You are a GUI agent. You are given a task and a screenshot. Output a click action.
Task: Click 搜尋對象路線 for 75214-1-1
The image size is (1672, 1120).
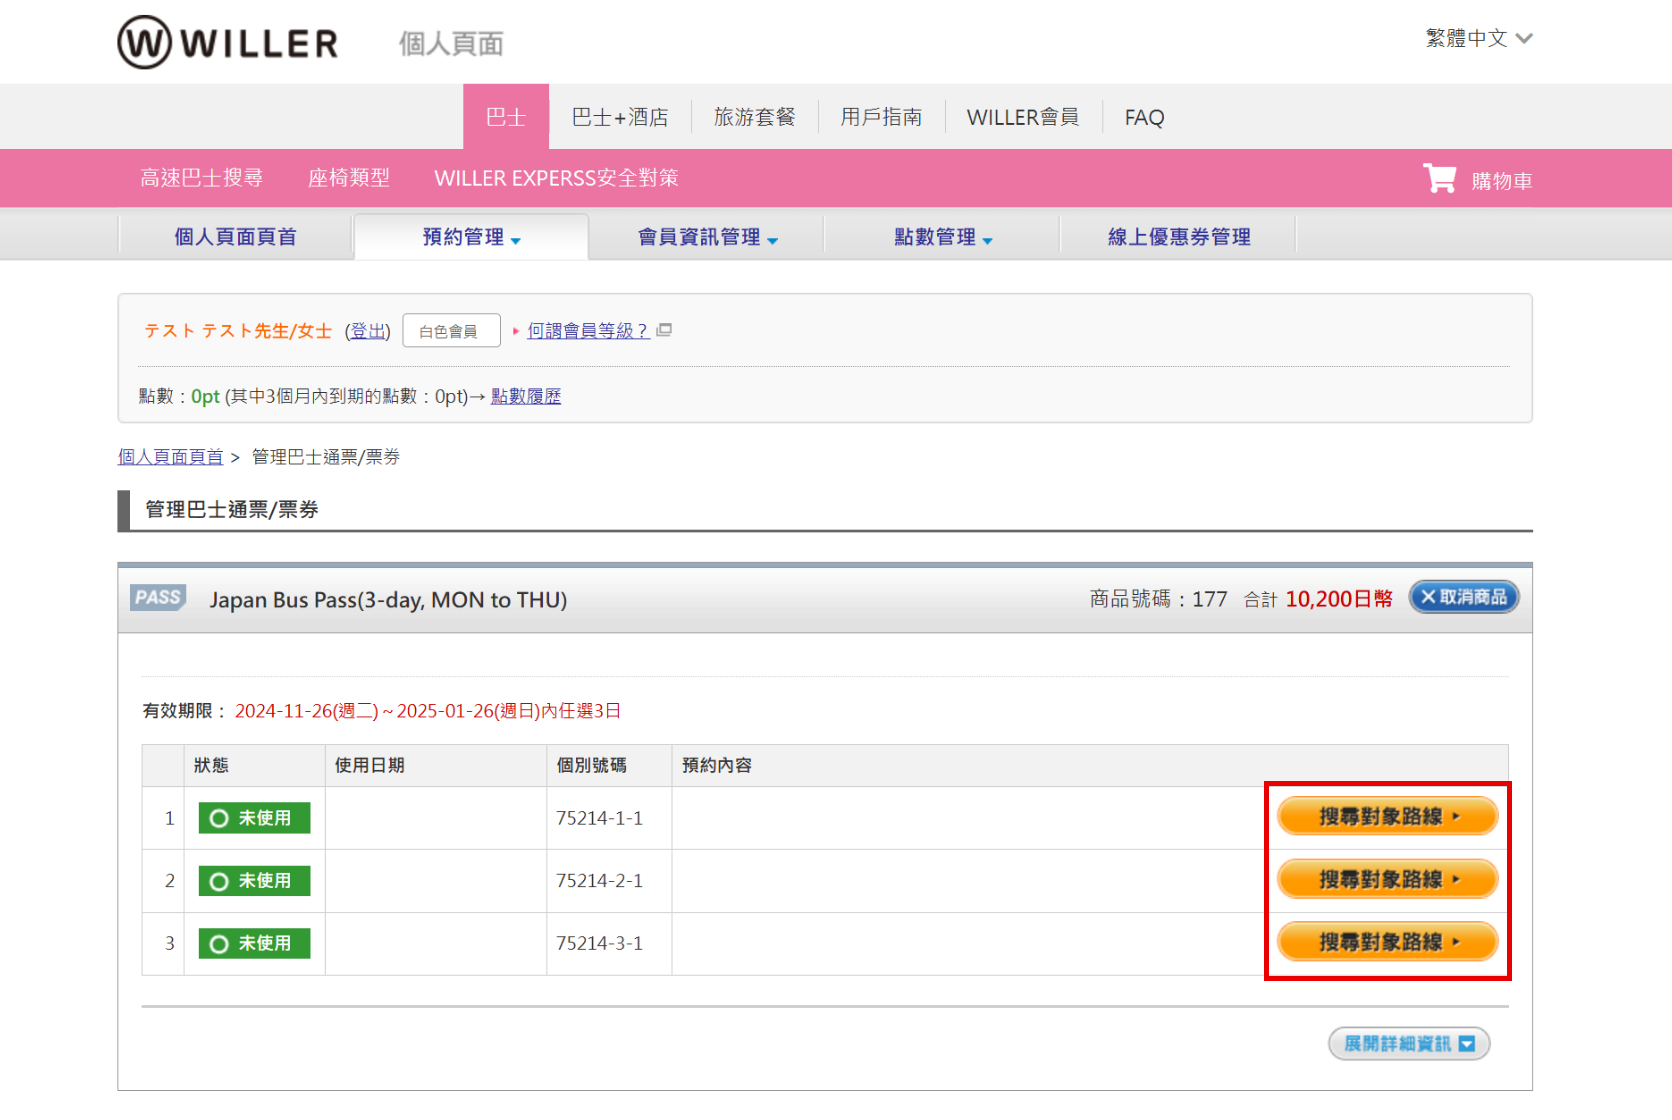(x=1387, y=816)
